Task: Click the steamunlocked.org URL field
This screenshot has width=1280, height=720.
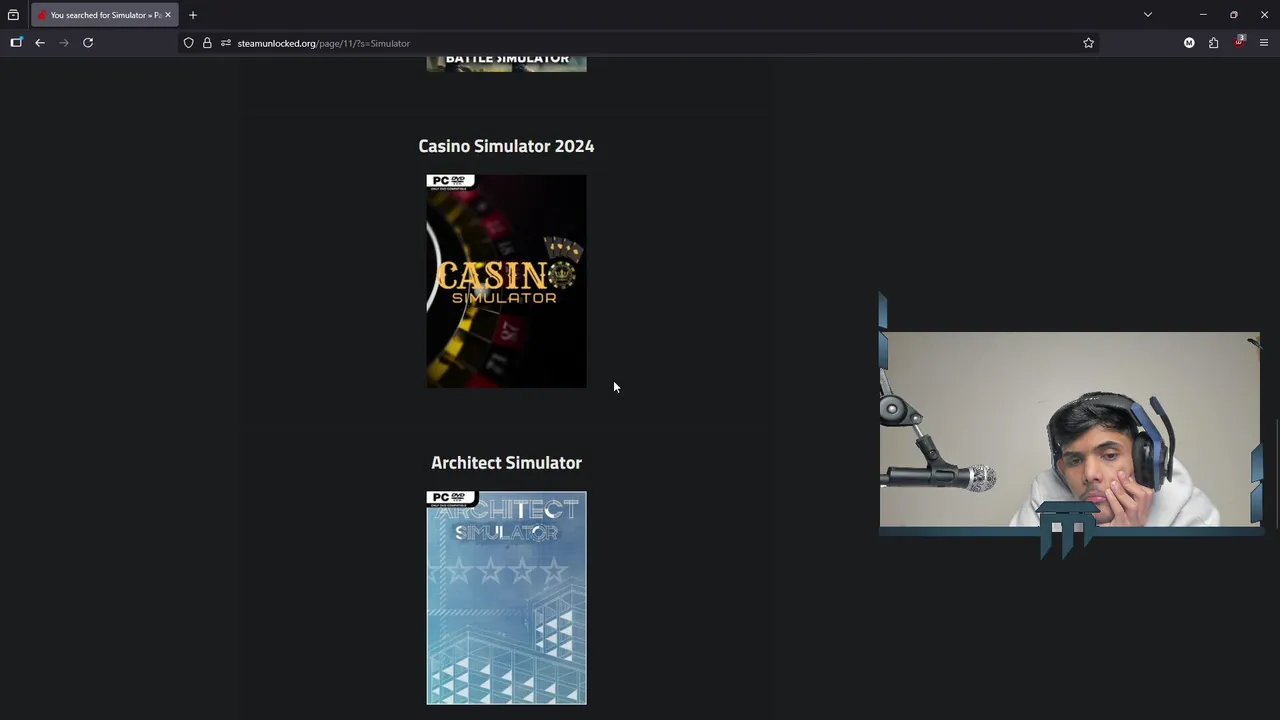Action: click(638, 43)
